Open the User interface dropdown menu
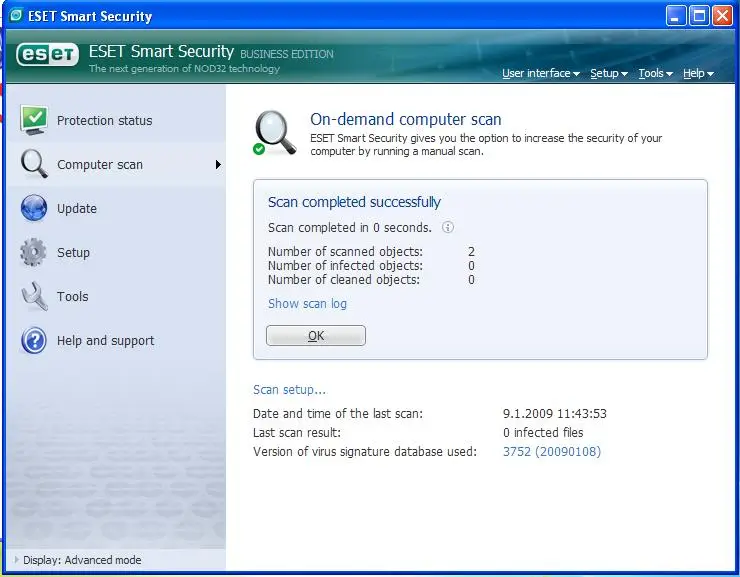Screen dimensions: 740x577 pos(541,73)
